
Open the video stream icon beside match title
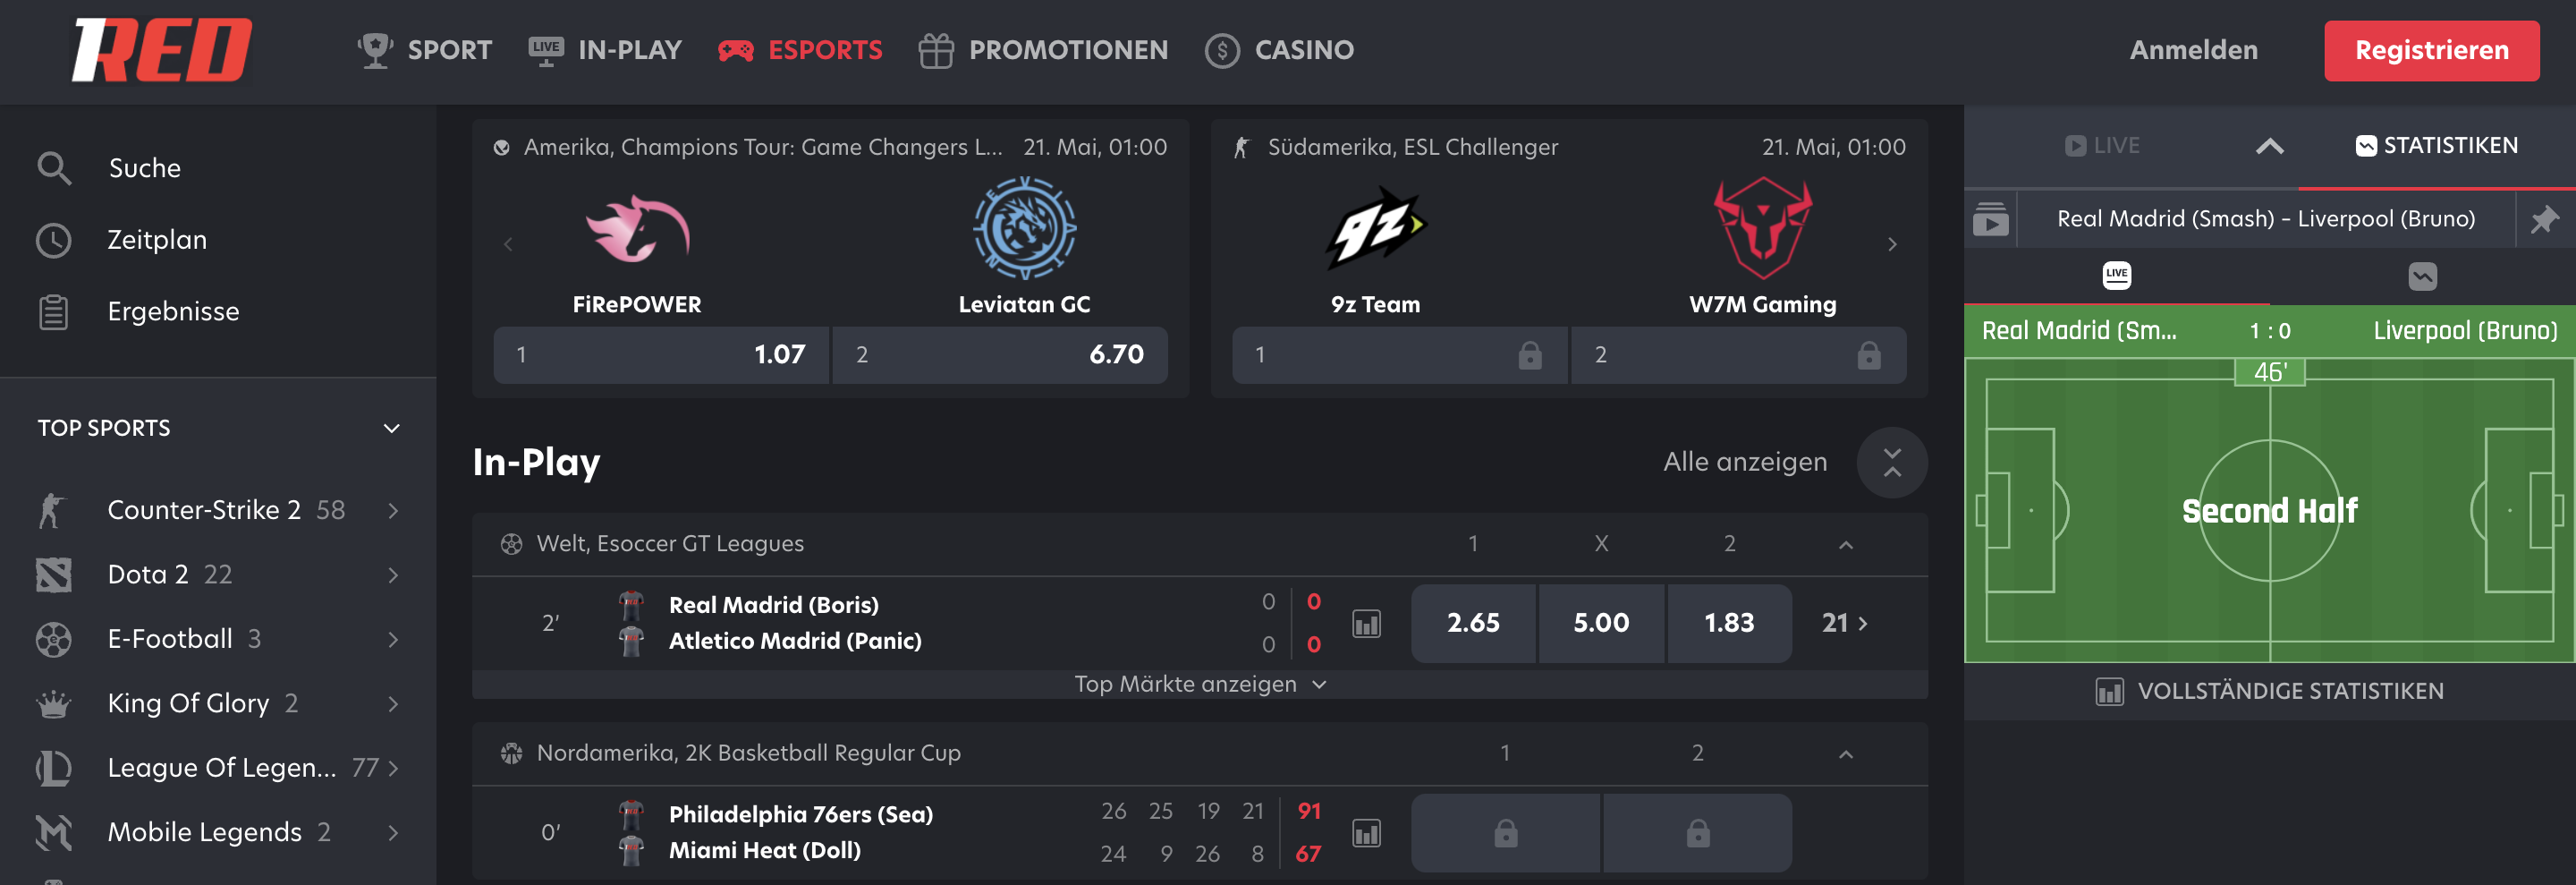pyautogui.click(x=1990, y=219)
